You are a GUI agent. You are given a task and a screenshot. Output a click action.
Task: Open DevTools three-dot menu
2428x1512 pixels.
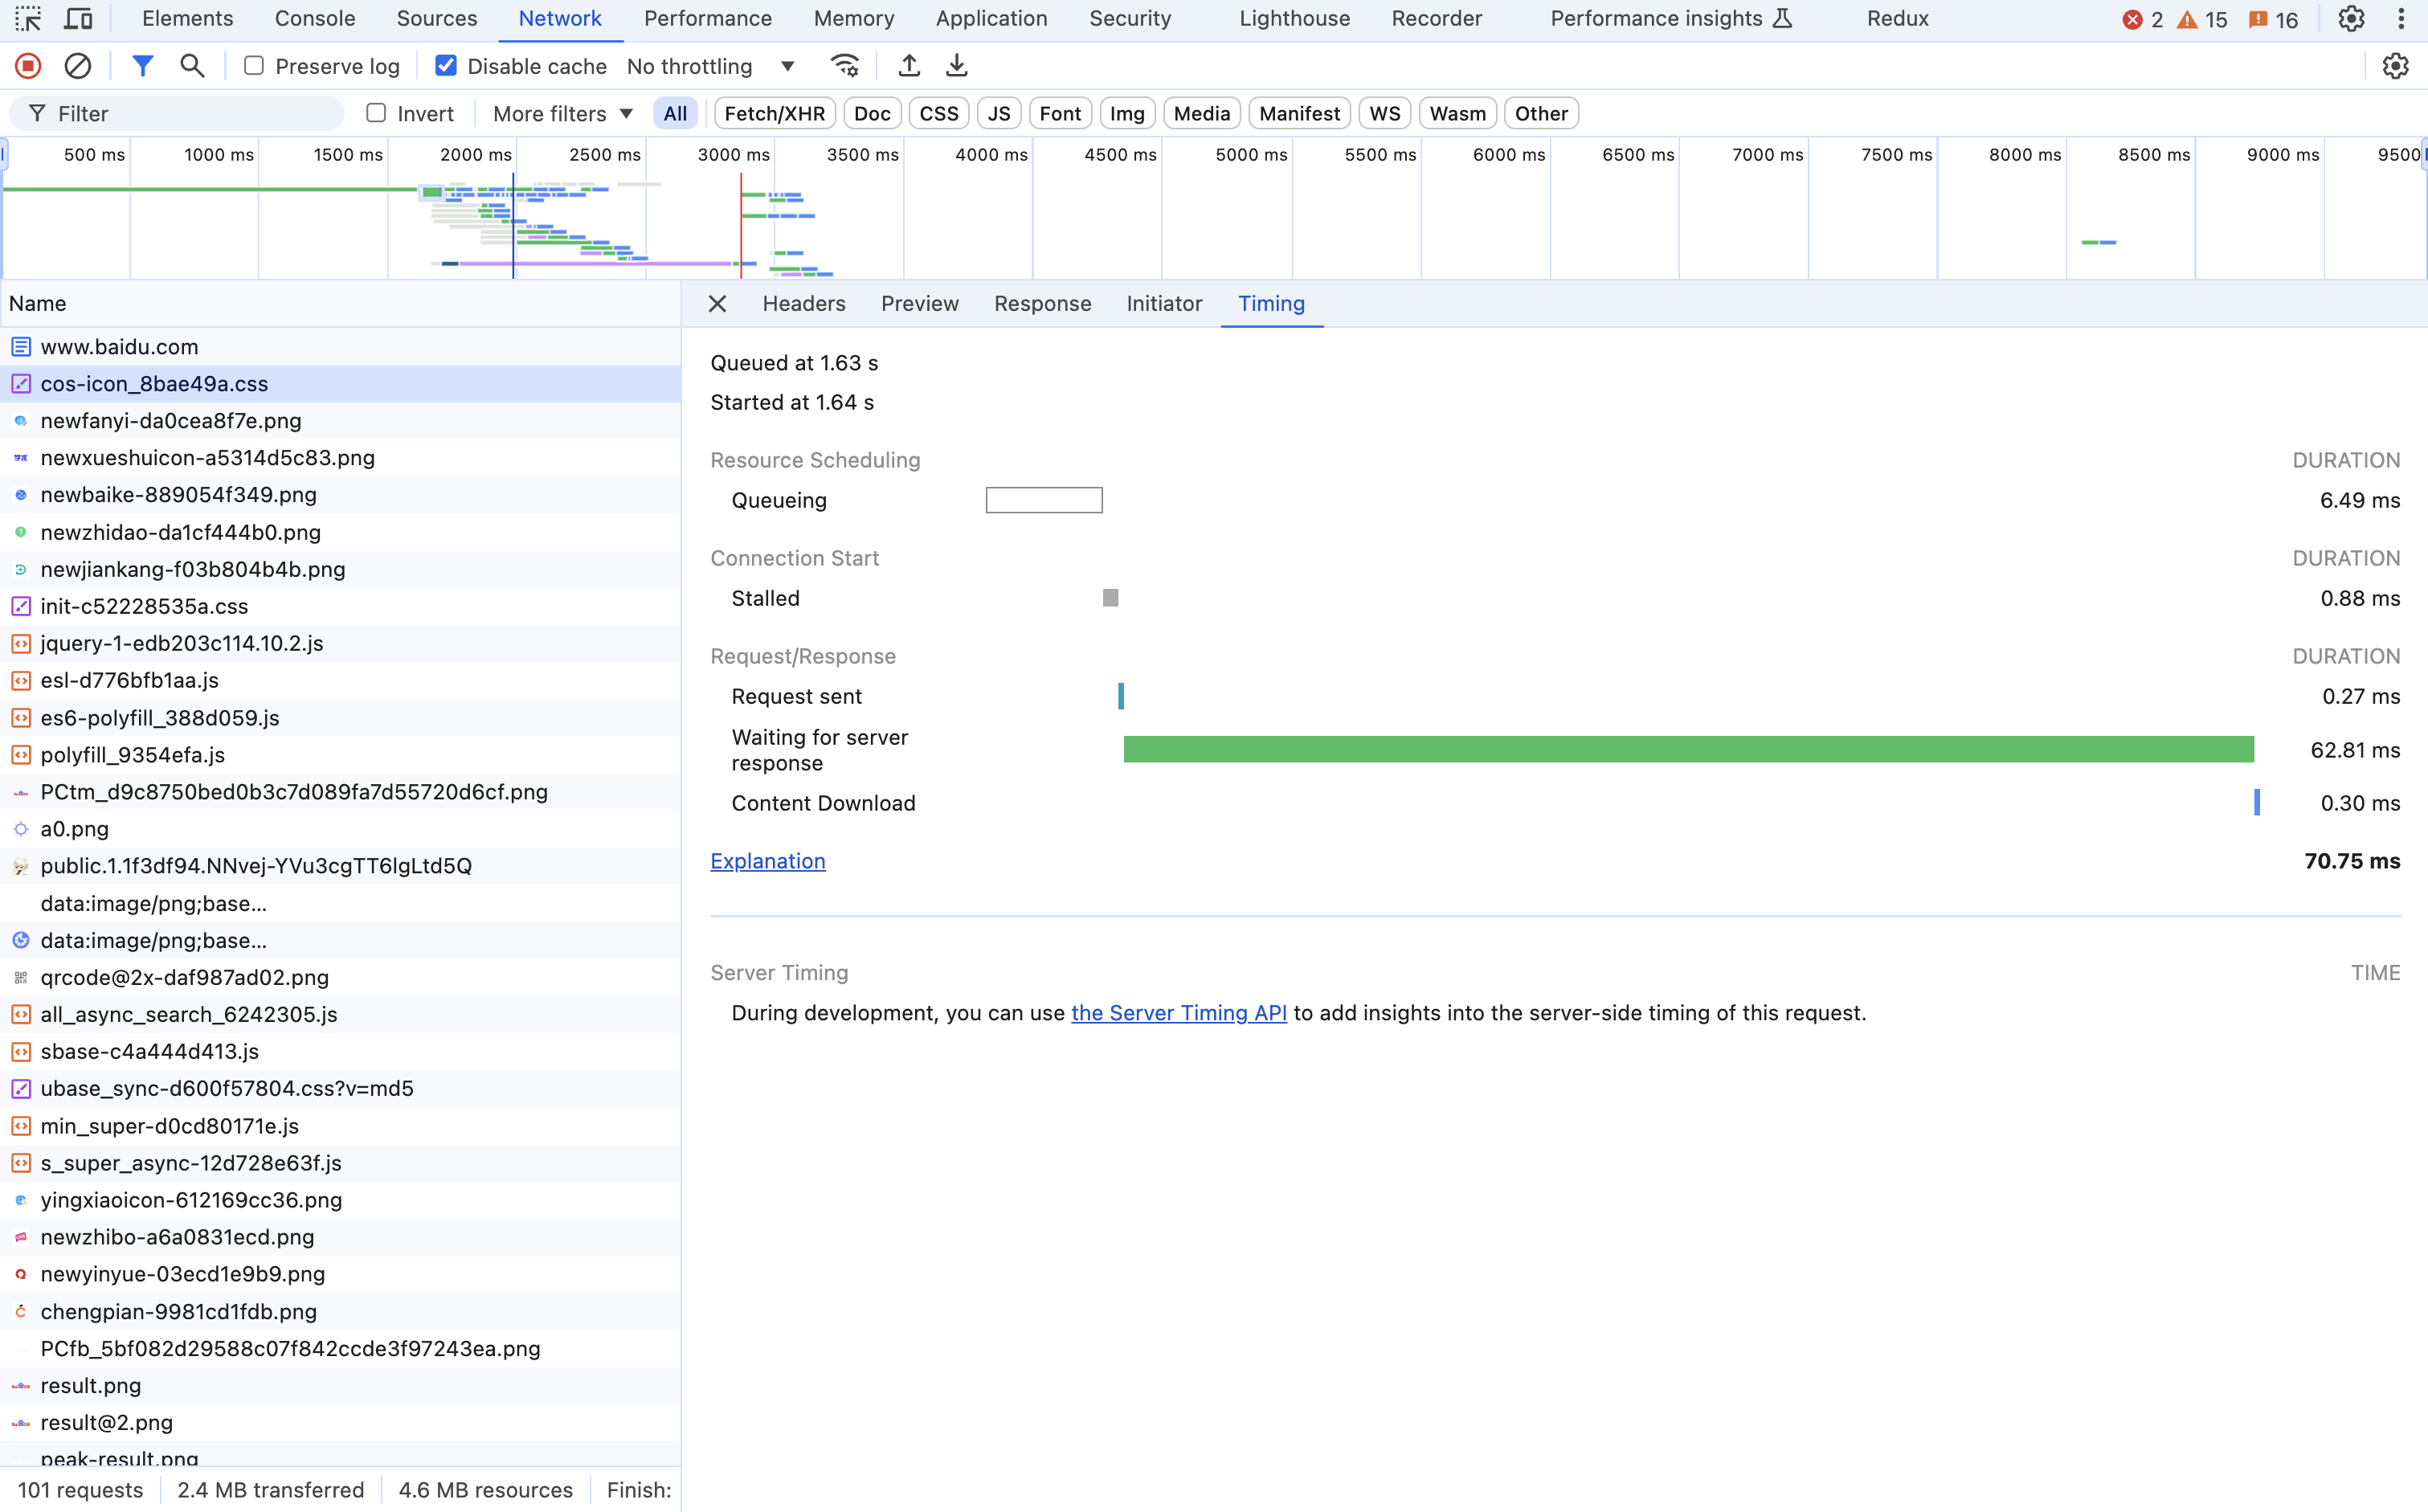(2401, 18)
